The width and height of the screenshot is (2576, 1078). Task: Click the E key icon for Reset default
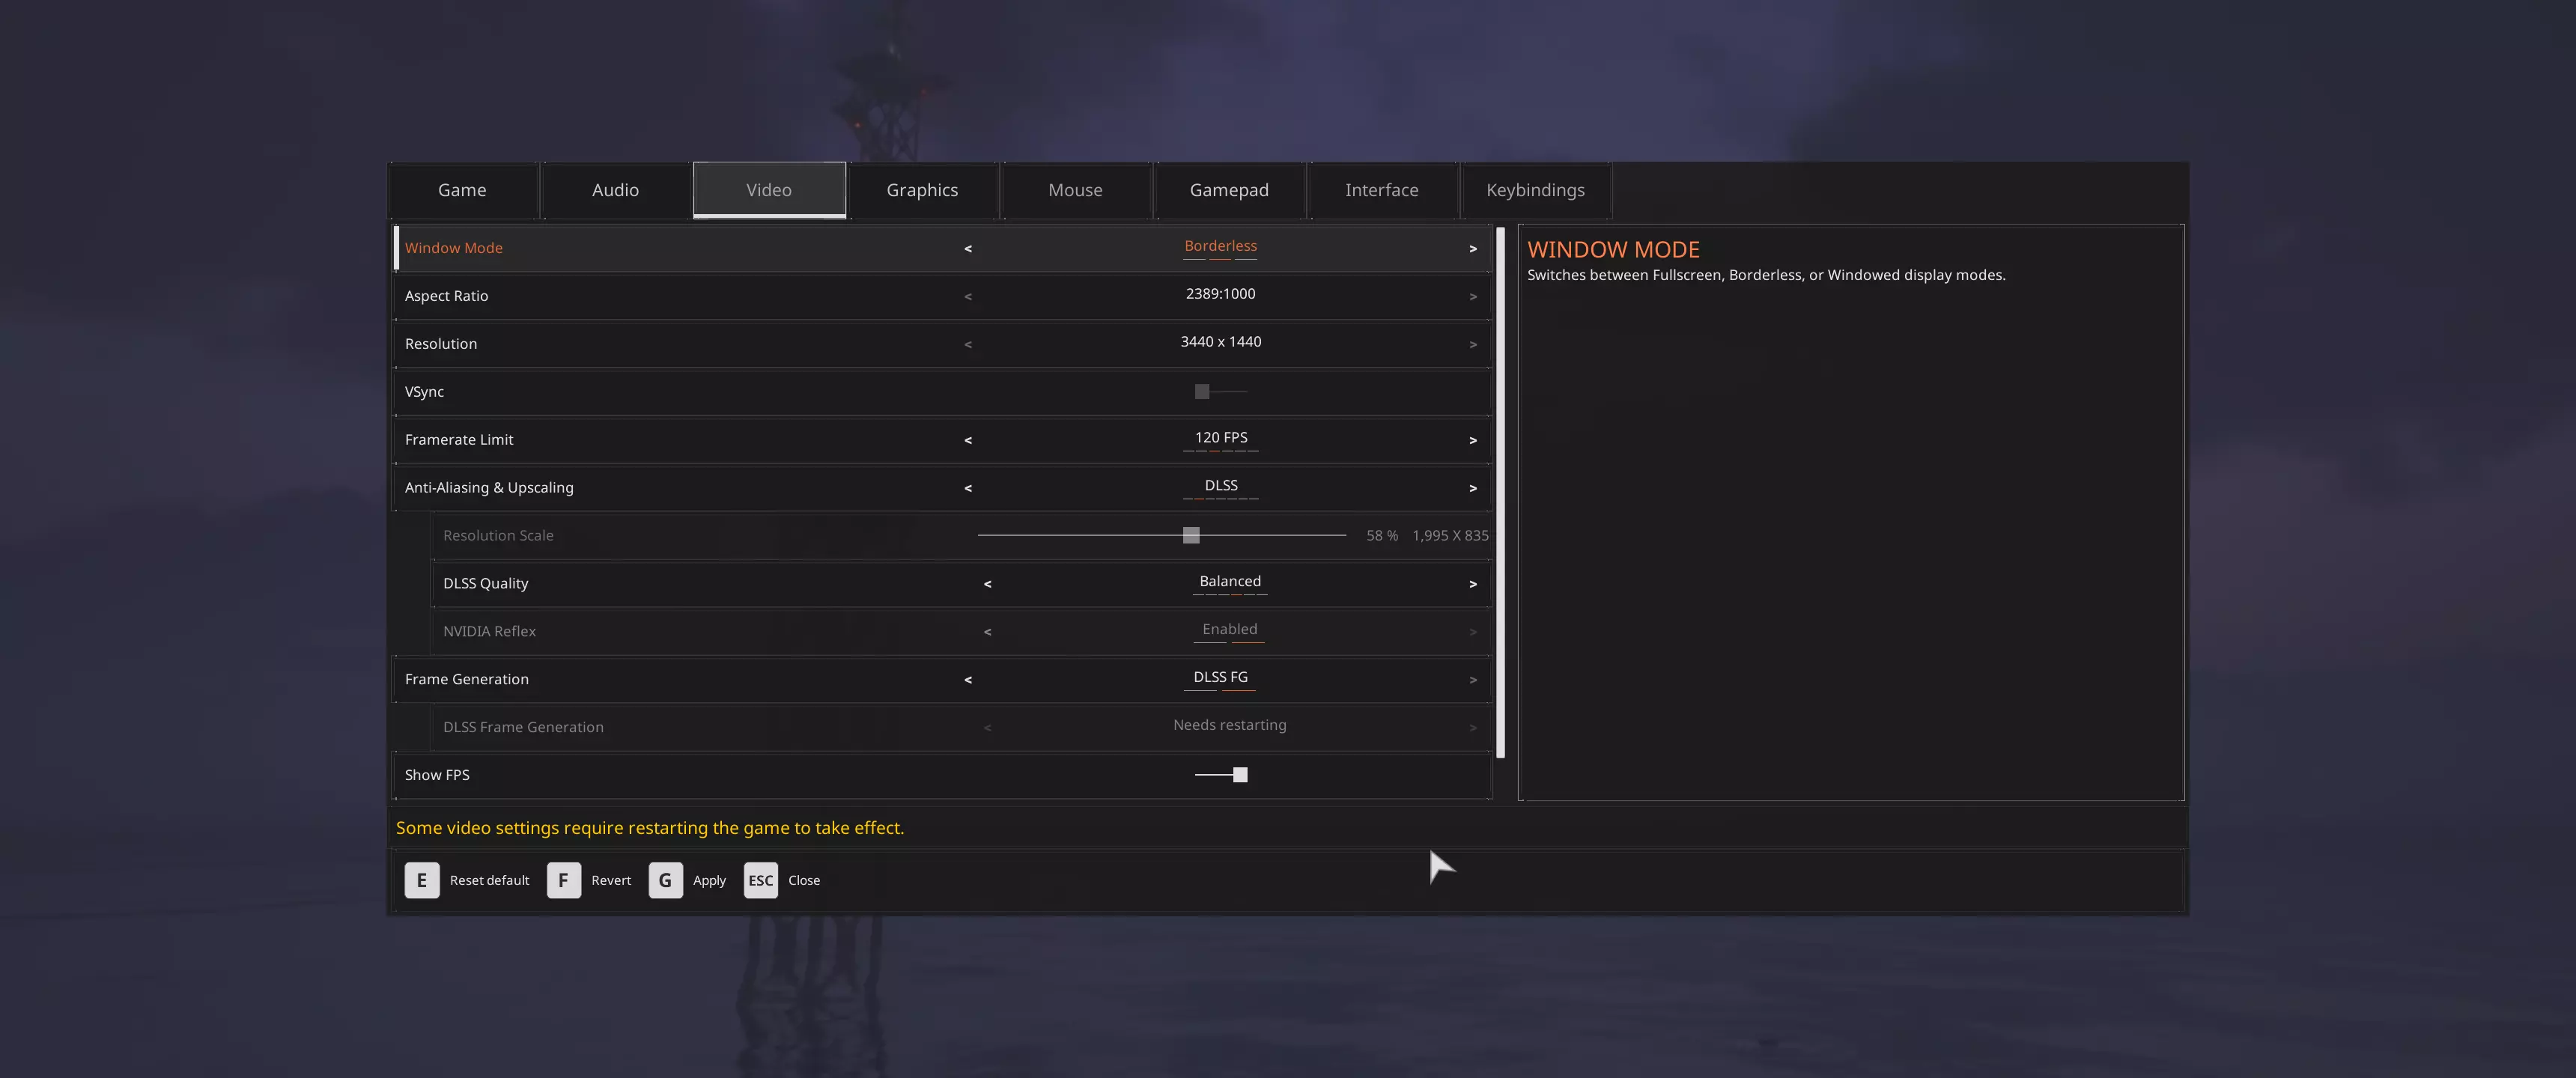[421, 880]
